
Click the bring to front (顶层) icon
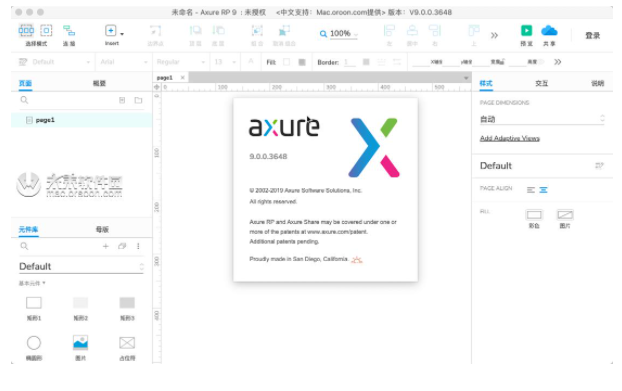tap(195, 31)
